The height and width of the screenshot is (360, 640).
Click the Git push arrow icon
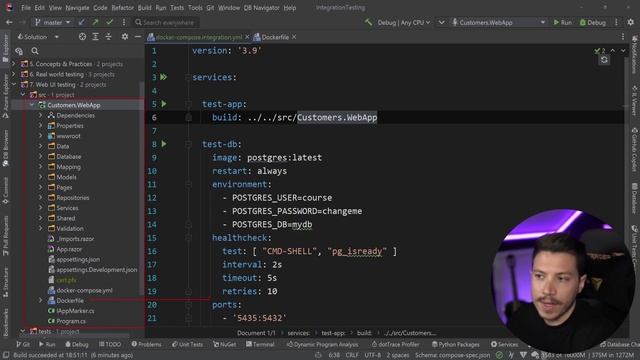[x=96, y=22]
